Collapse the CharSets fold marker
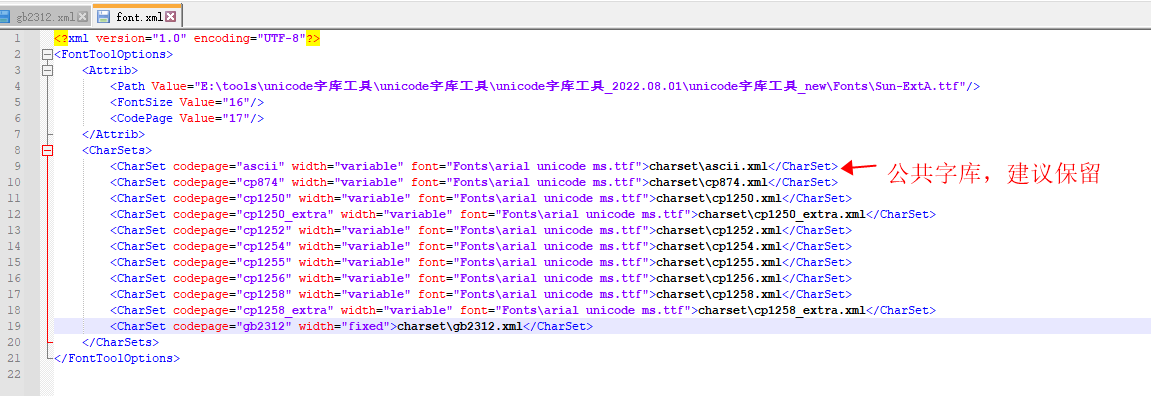The height and width of the screenshot is (396, 1151). 48,151
